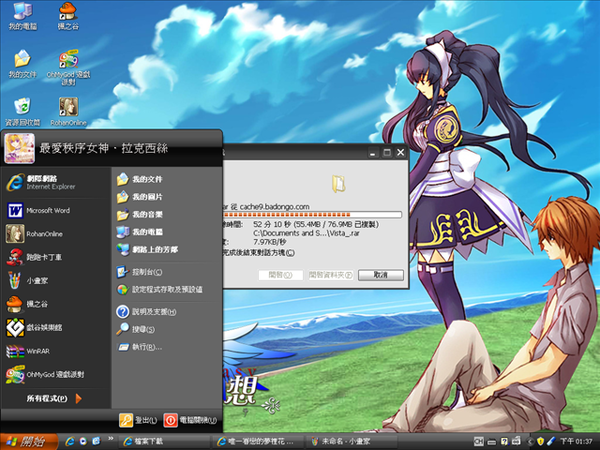Select the 資源回收筒 desktop icon

pyautogui.click(x=22, y=112)
